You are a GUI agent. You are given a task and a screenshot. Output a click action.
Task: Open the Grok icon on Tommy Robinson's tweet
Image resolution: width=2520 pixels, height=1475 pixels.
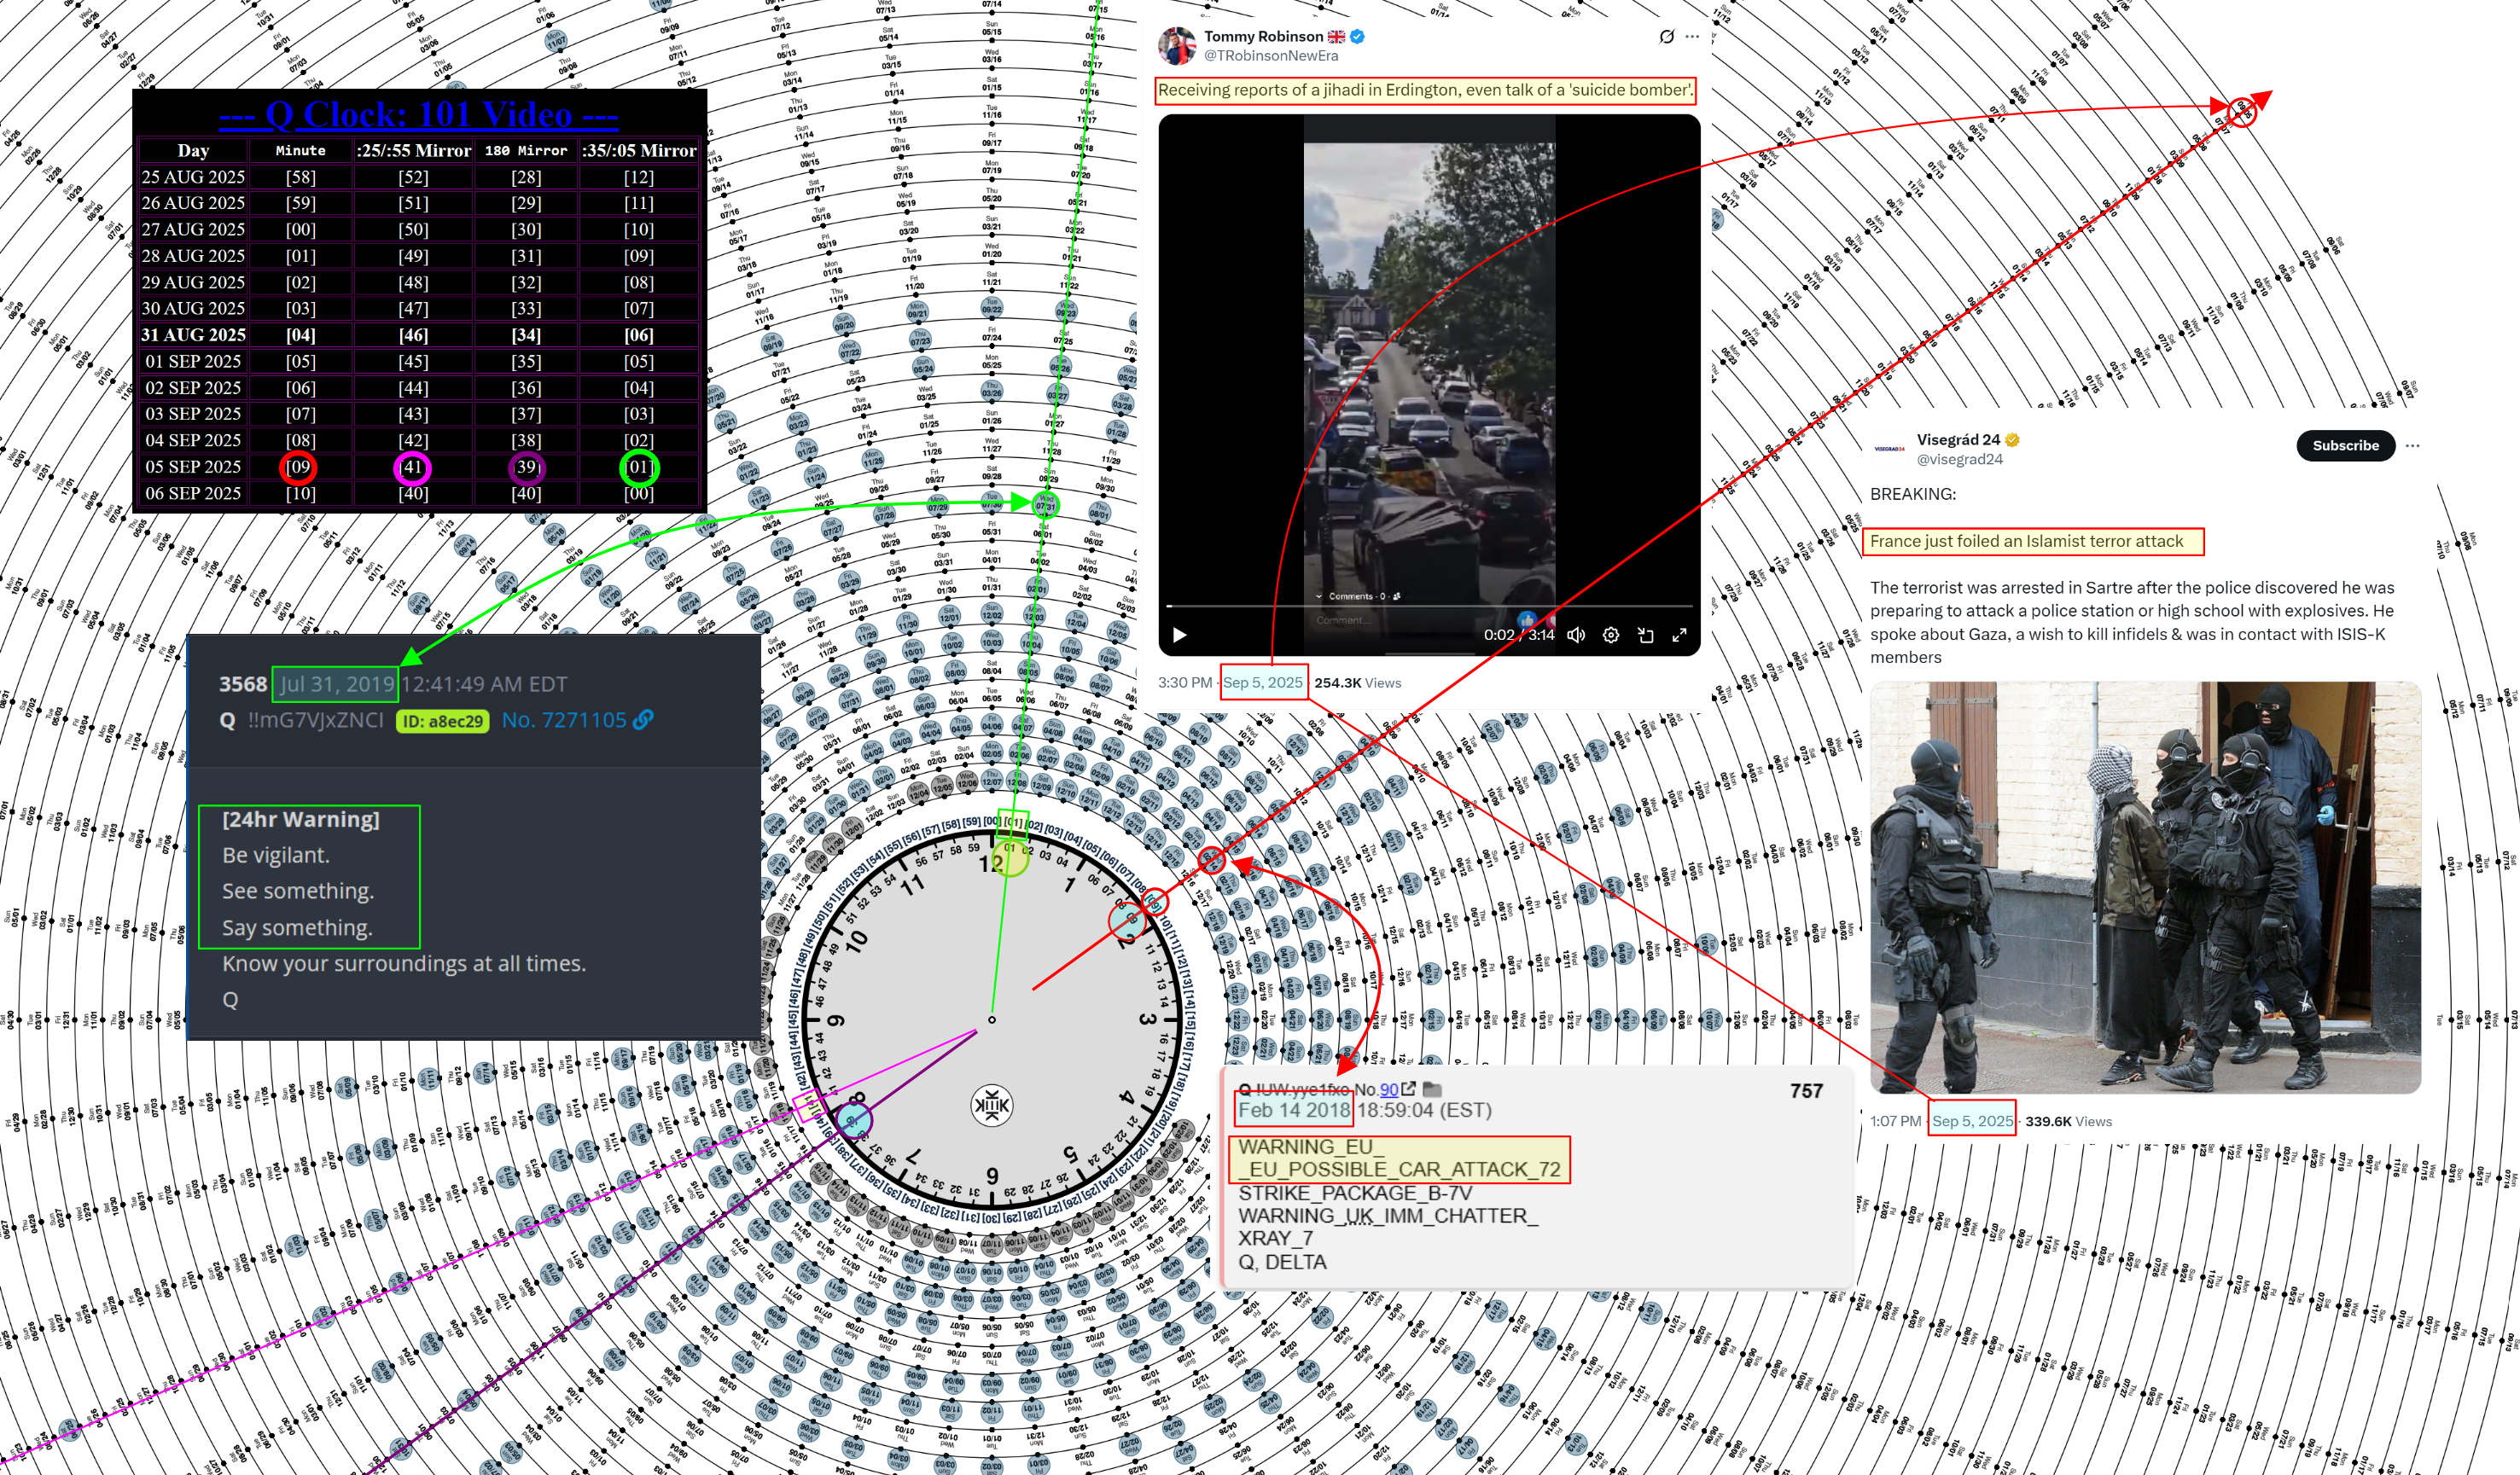tap(1666, 37)
